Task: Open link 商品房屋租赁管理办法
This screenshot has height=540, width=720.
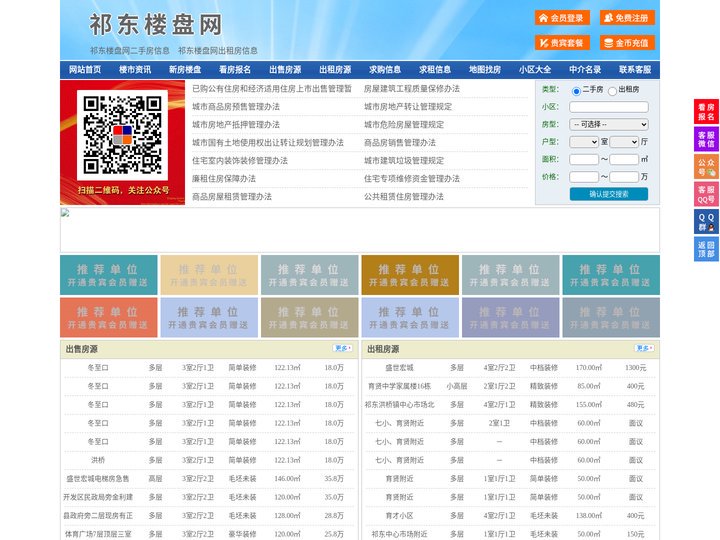Action: pyautogui.click(x=232, y=197)
